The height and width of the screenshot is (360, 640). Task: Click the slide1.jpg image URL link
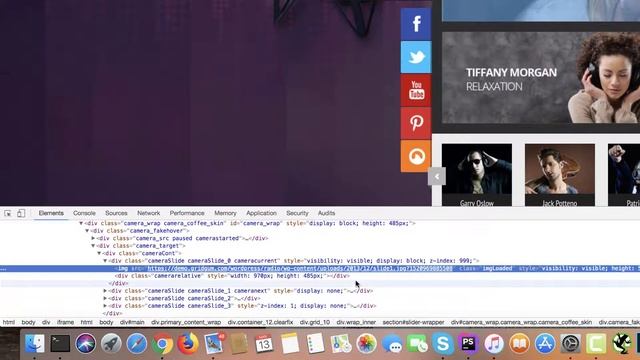300,269
